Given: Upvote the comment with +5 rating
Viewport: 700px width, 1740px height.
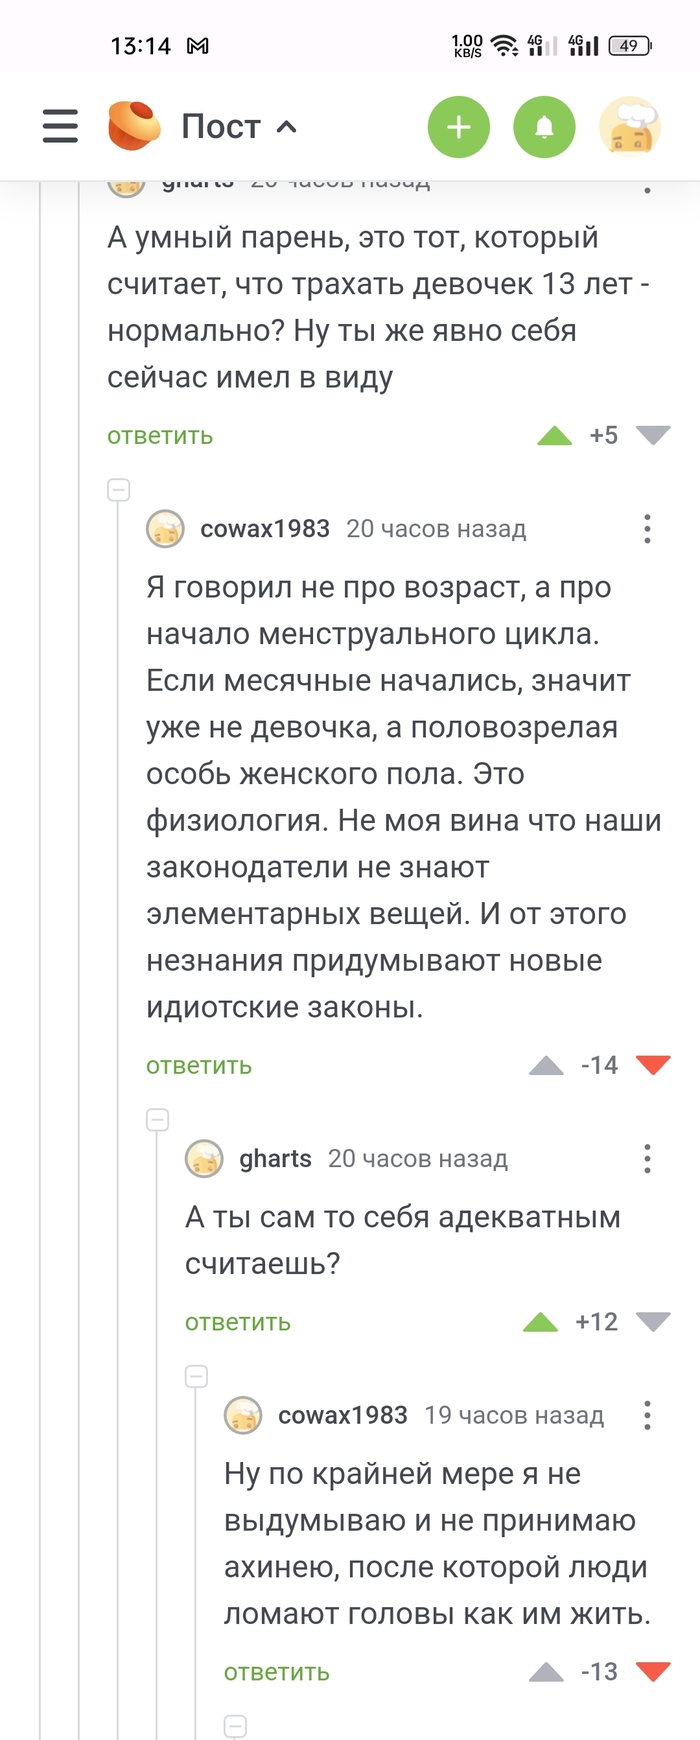Looking at the screenshot, I should tap(554, 436).
